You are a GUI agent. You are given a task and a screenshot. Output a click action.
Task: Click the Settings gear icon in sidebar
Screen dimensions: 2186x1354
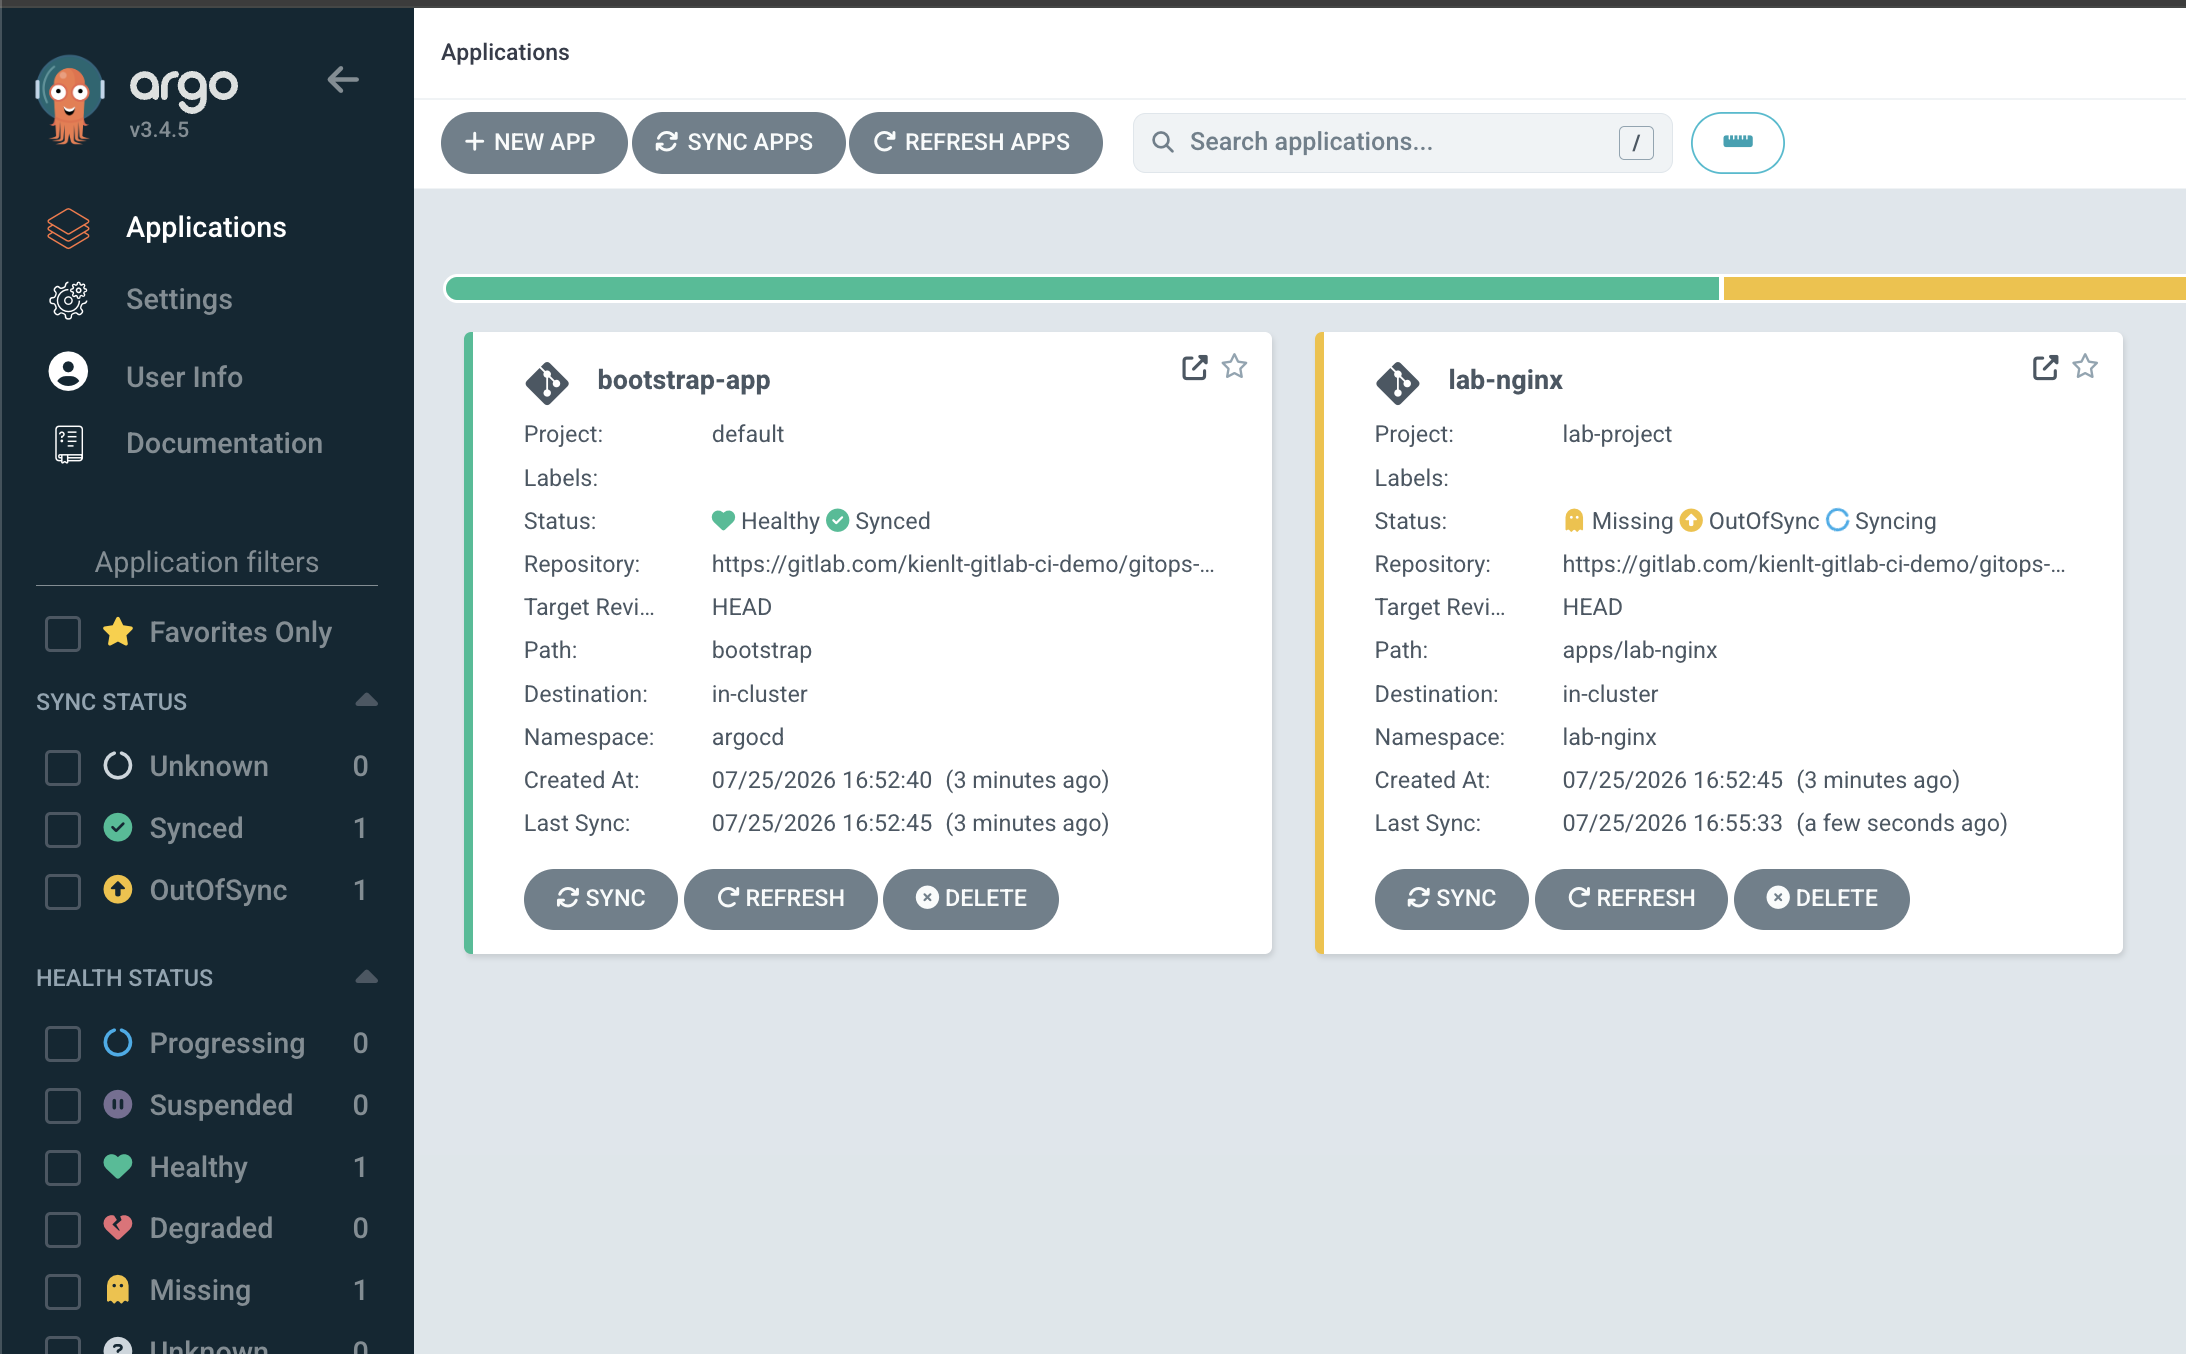point(68,299)
